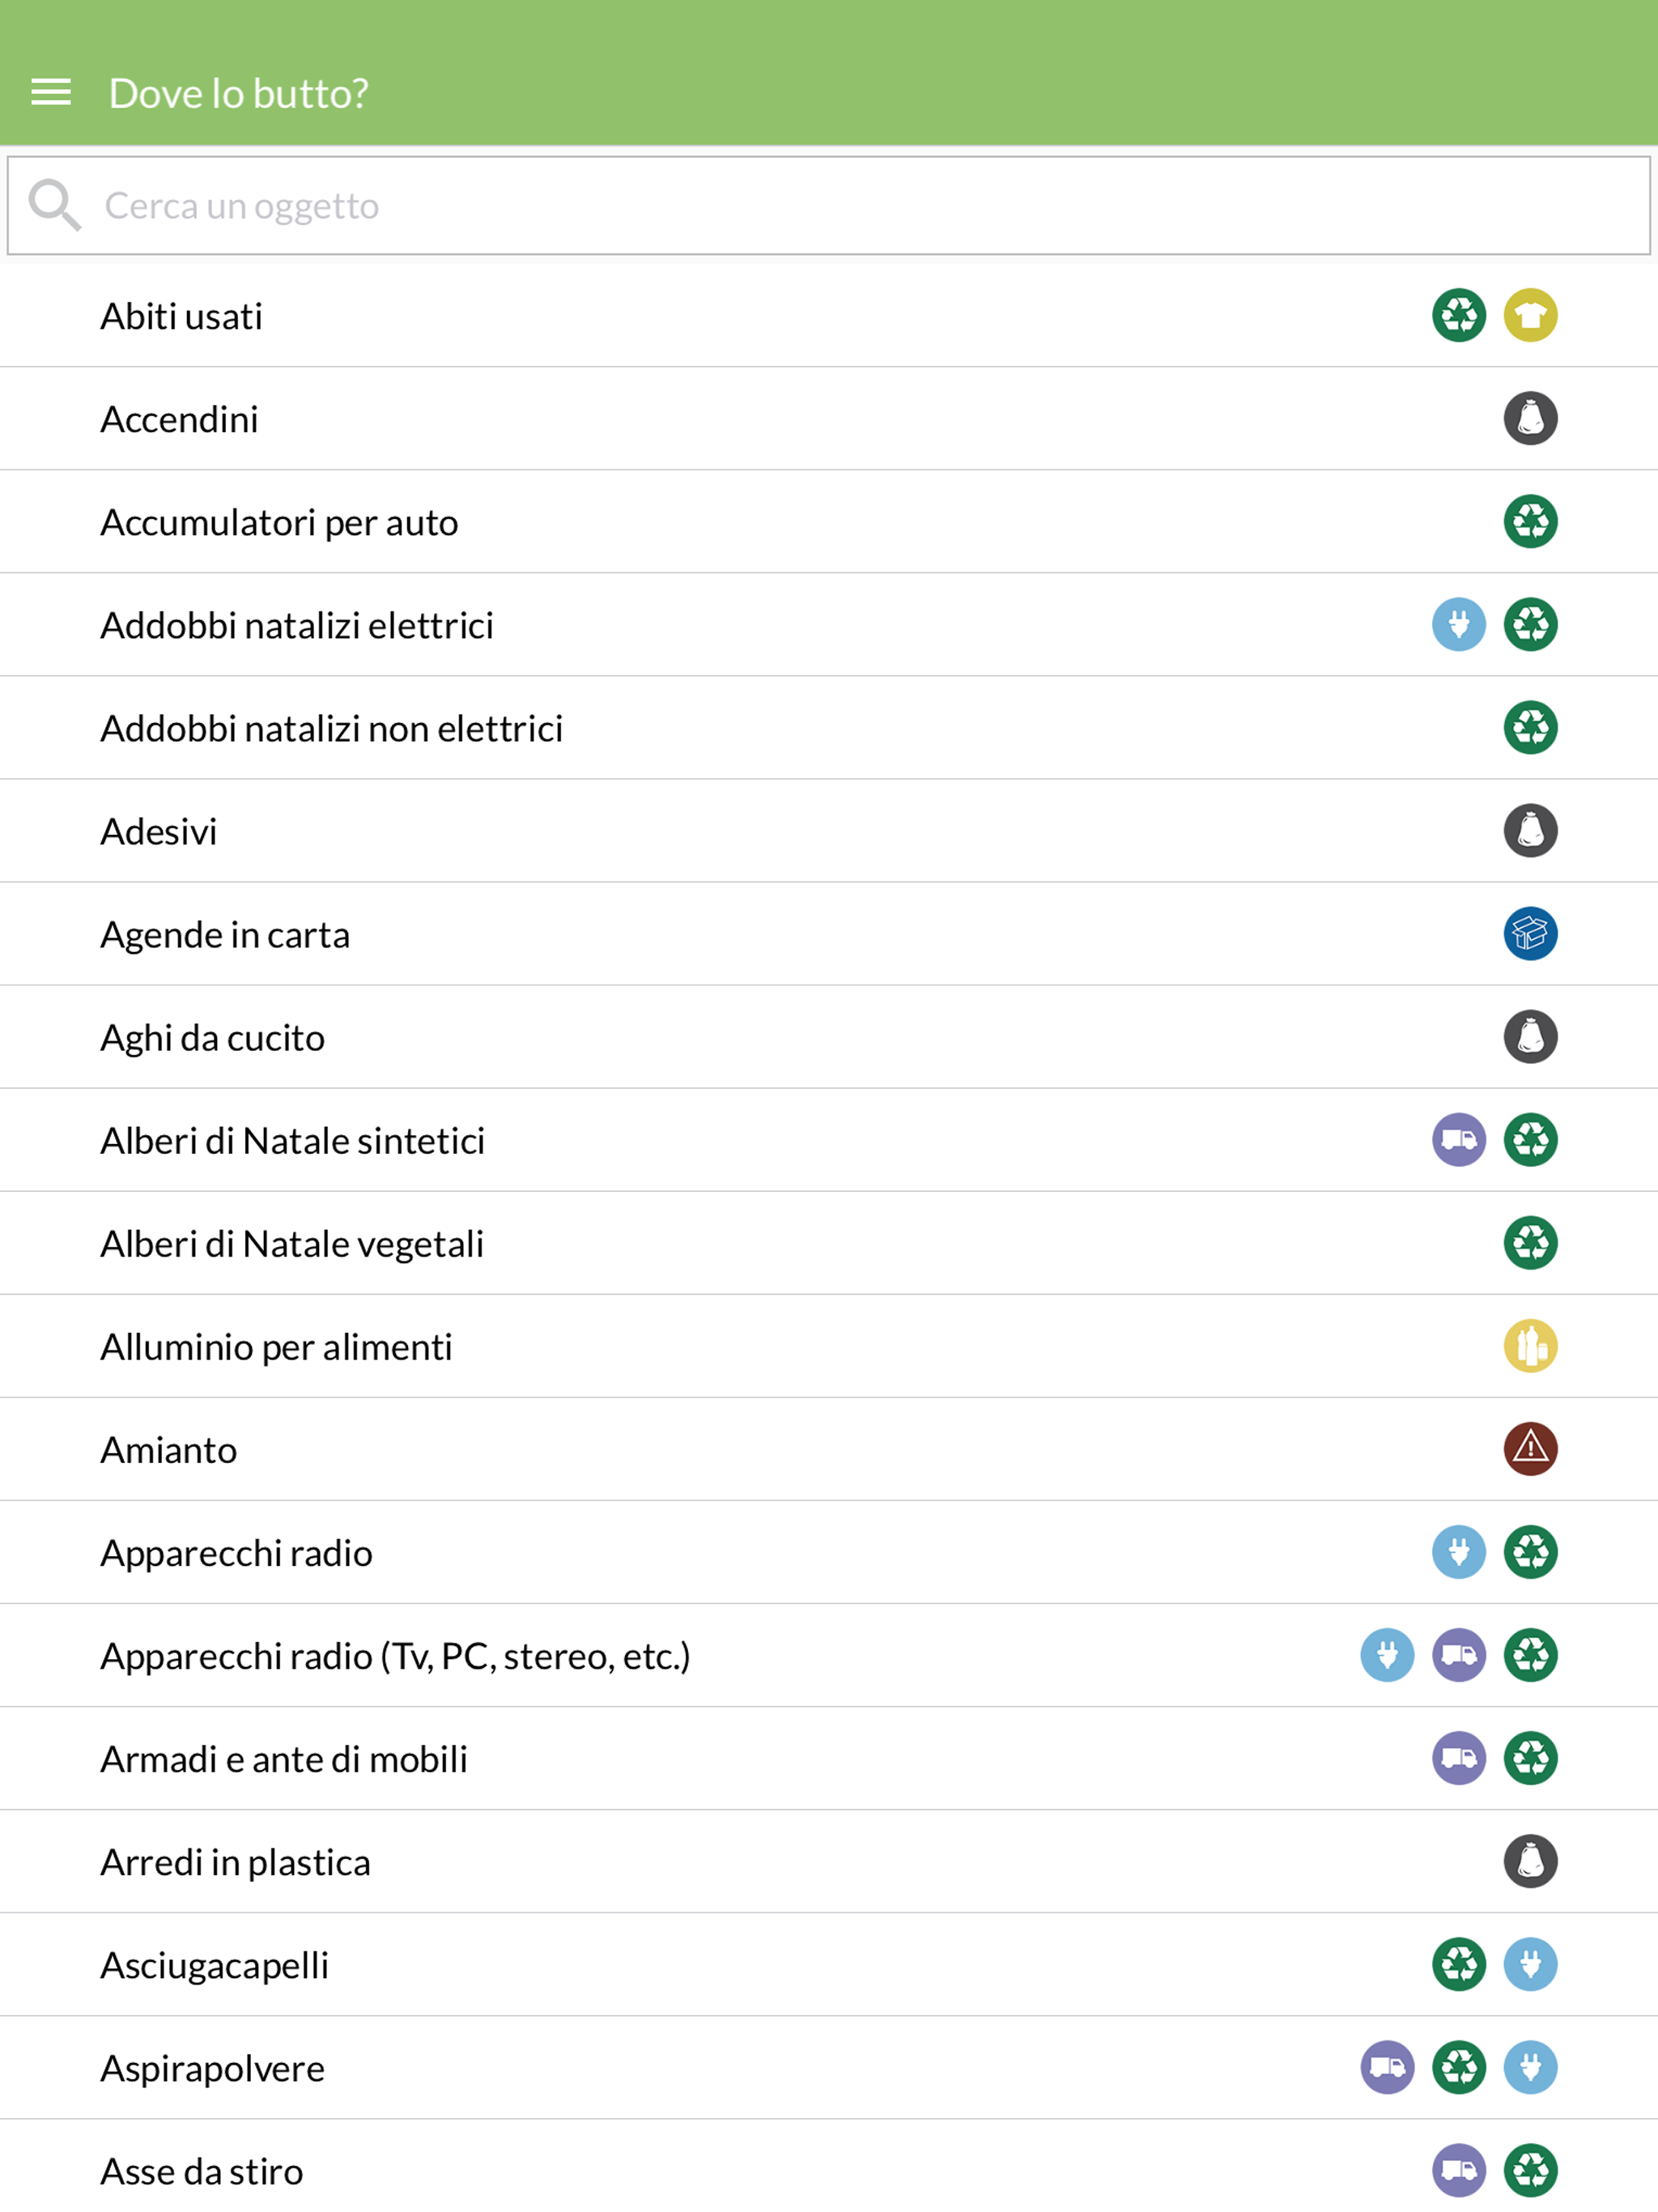Select Apparecchi radio (Tv, PC, stereo, etc.) item
Image resolution: width=1658 pixels, height=2212 pixels.
coord(829,1655)
